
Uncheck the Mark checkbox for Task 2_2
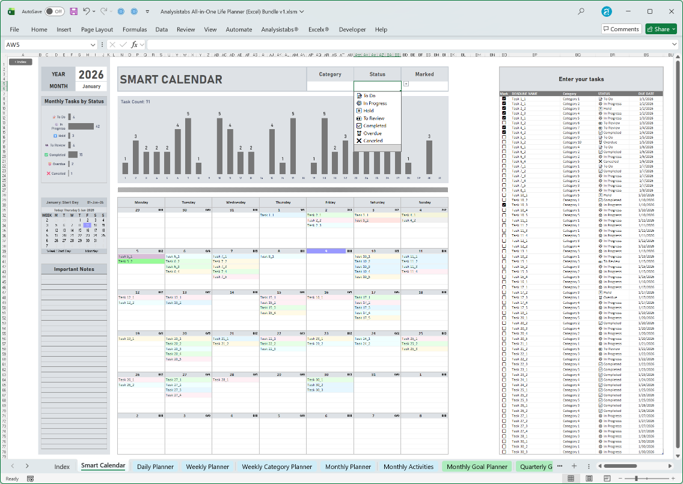click(x=504, y=108)
